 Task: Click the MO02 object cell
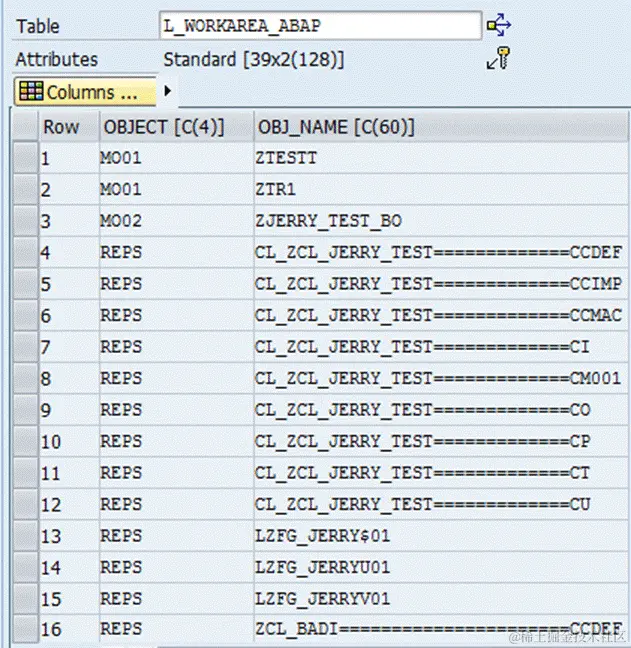click(176, 221)
